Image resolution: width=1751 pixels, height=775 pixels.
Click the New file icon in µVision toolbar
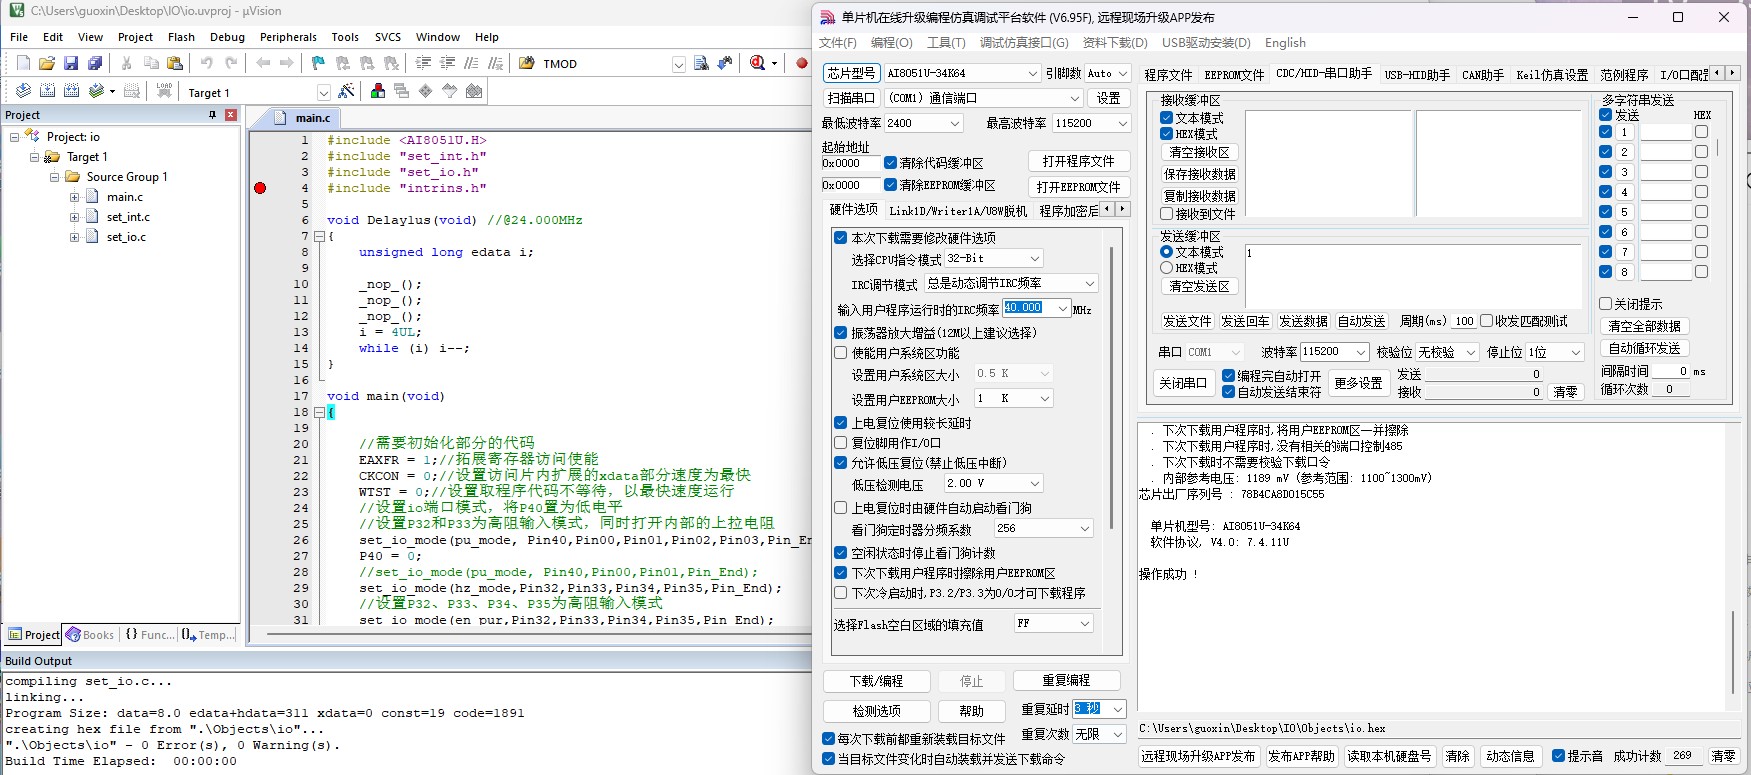pos(23,63)
